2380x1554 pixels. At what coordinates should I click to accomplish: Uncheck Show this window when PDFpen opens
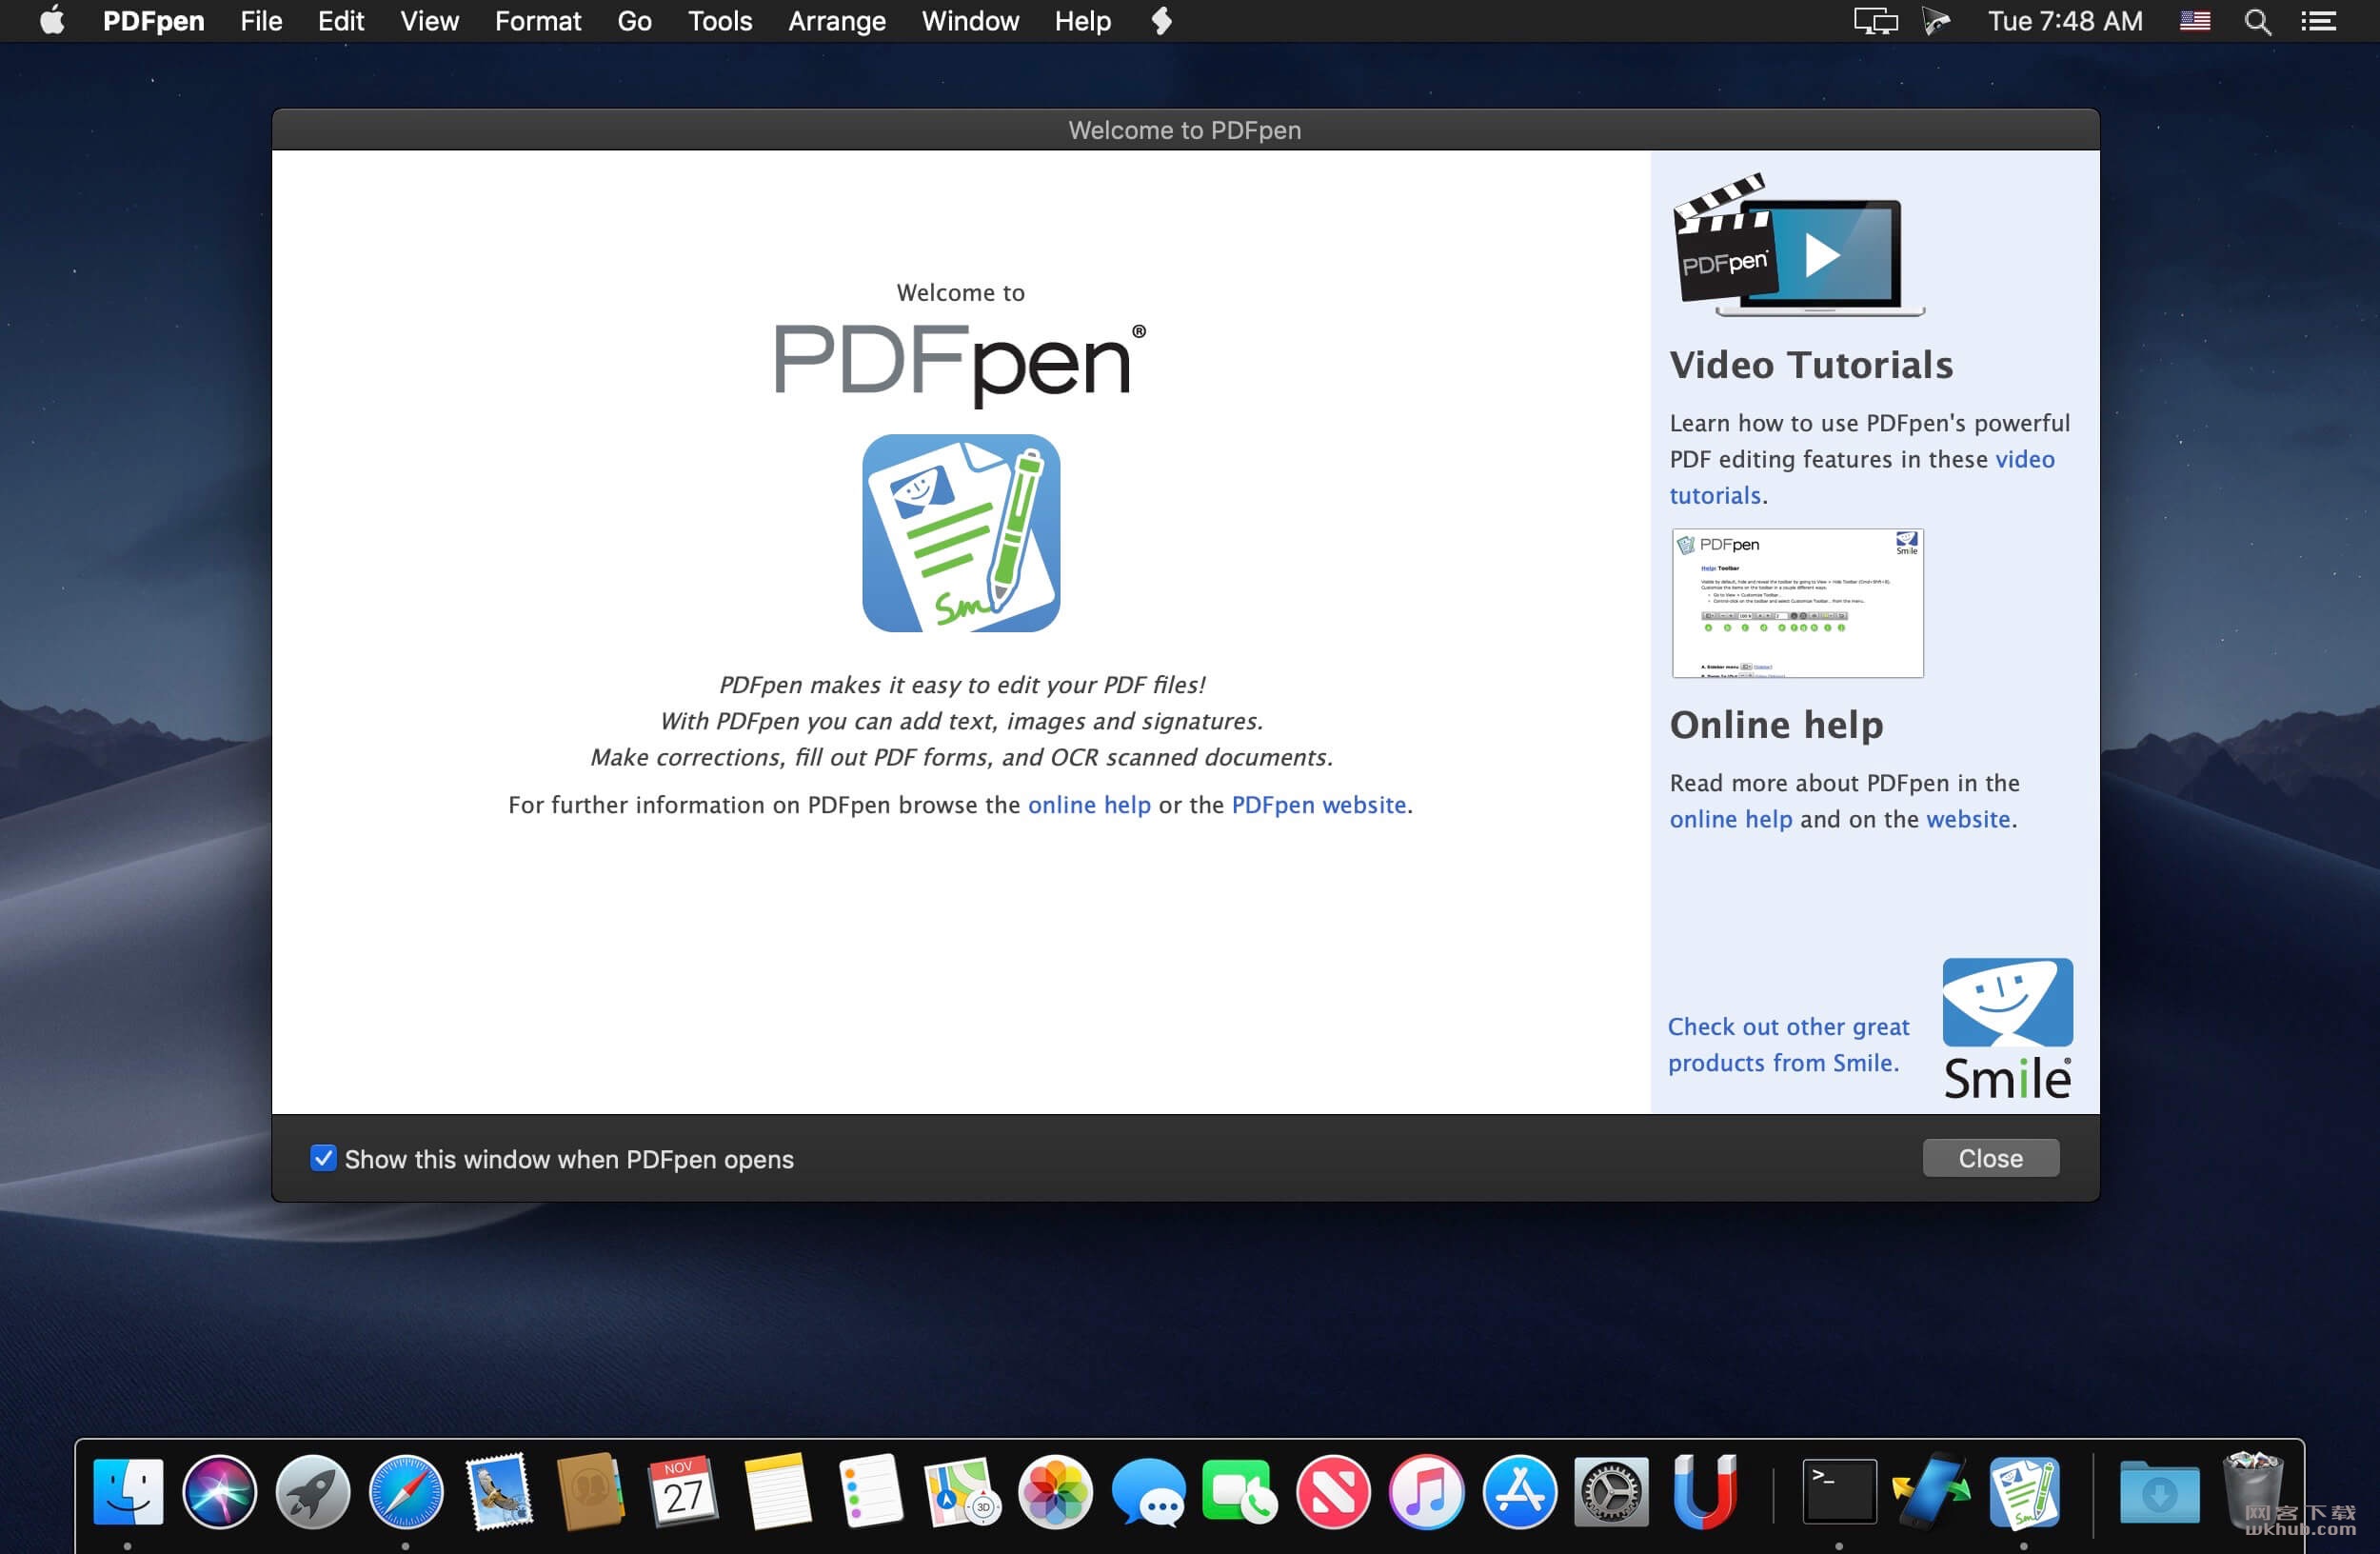coord(323,1158)
